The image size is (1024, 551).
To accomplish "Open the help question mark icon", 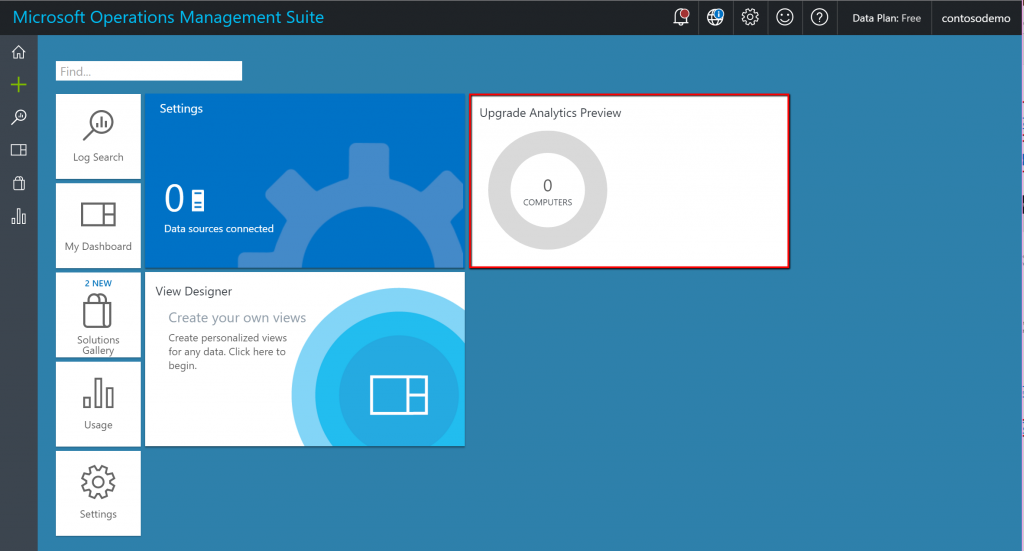I will coord(819,18).
